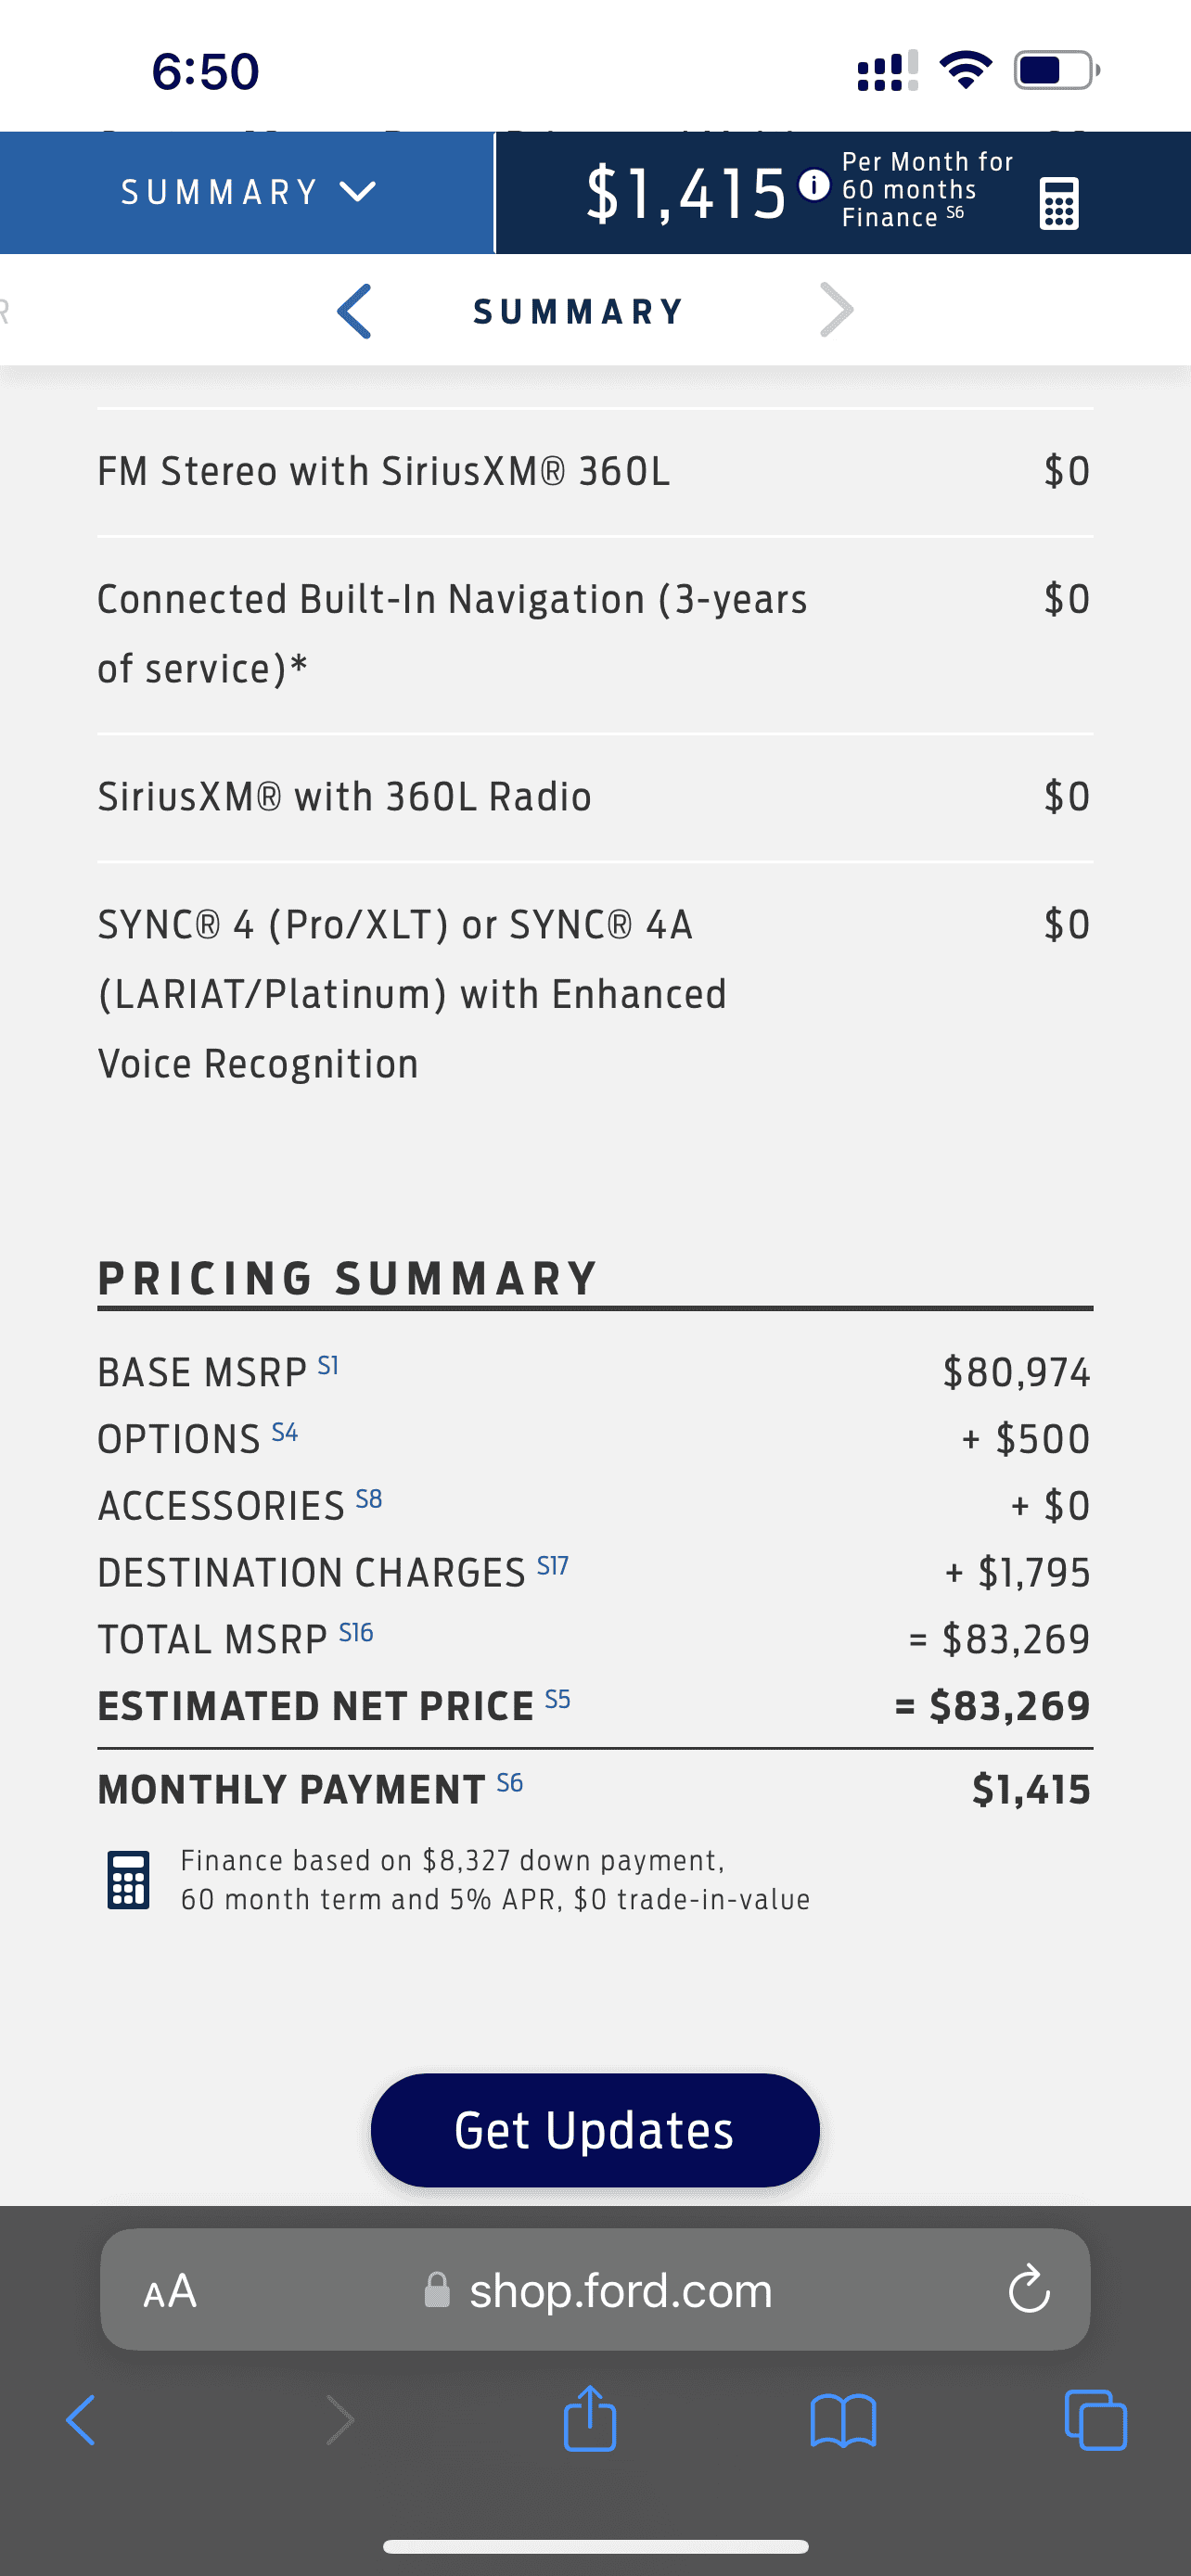
Task: Go back to the previous page in Safari
Action: [81, 2420]
